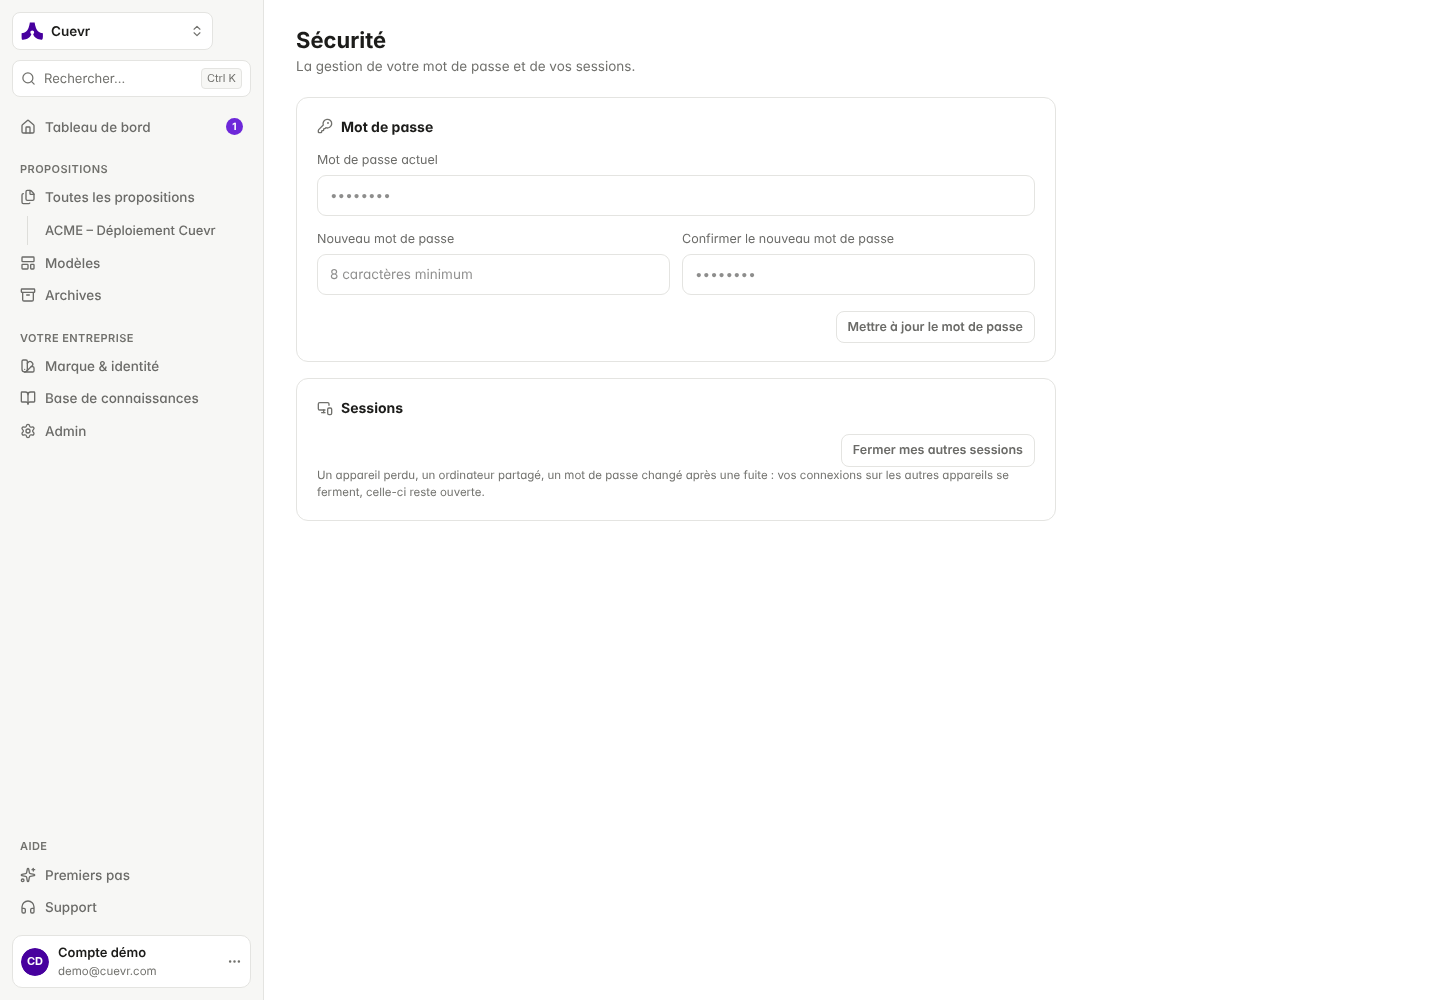This screenshot has height=1000, width=1440.
Task: Go to Admin settings
Action: click(x=131, y=431)
